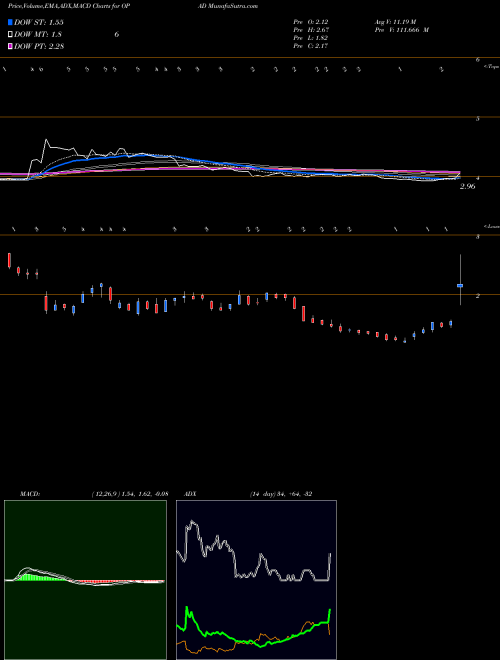Click the axis label 2 on the candlestick chart
Image resolution: width=500 pixels, height=660 pixels.
tap(478, 296)
